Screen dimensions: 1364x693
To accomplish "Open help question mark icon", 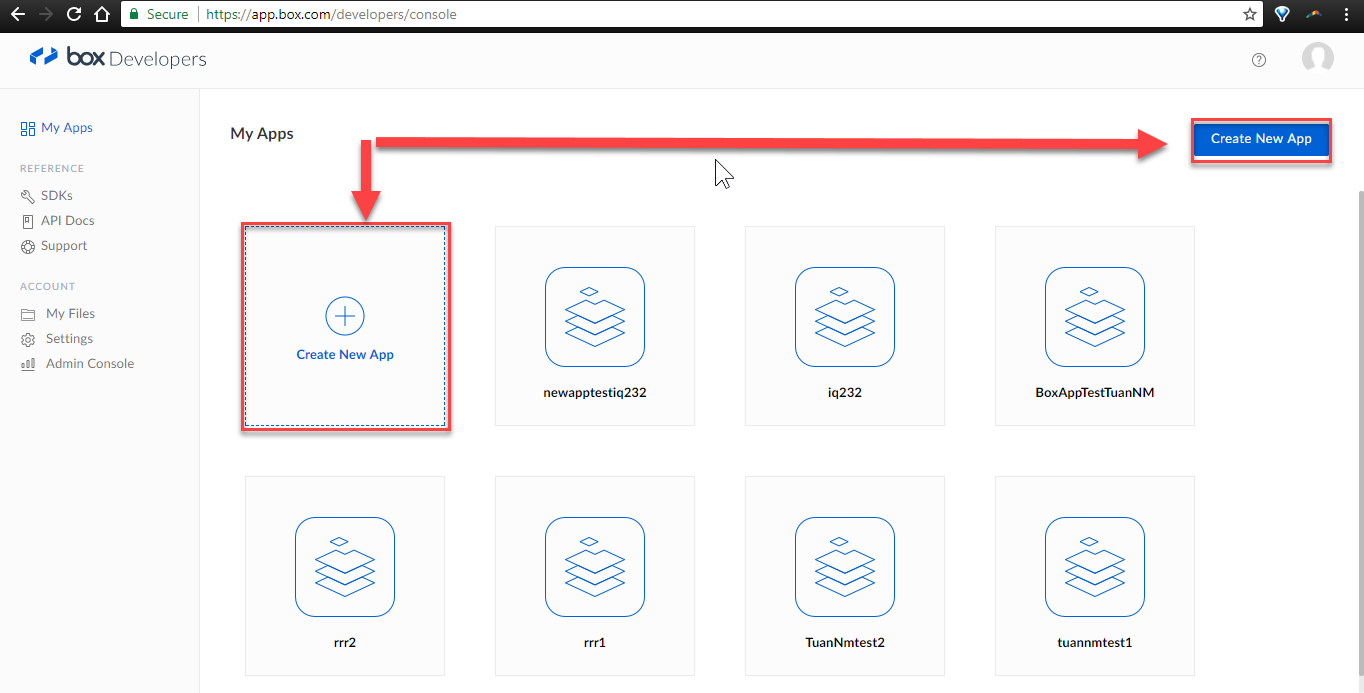I will [1259, 59].
